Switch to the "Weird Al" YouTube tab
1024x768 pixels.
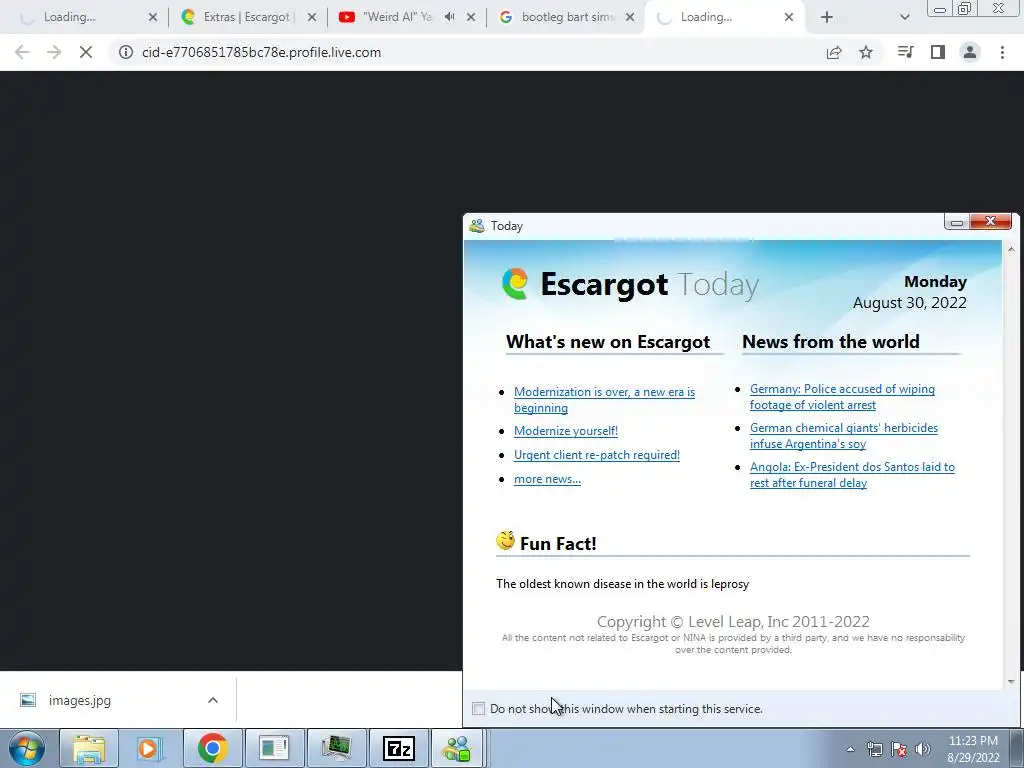pos(398,17)
